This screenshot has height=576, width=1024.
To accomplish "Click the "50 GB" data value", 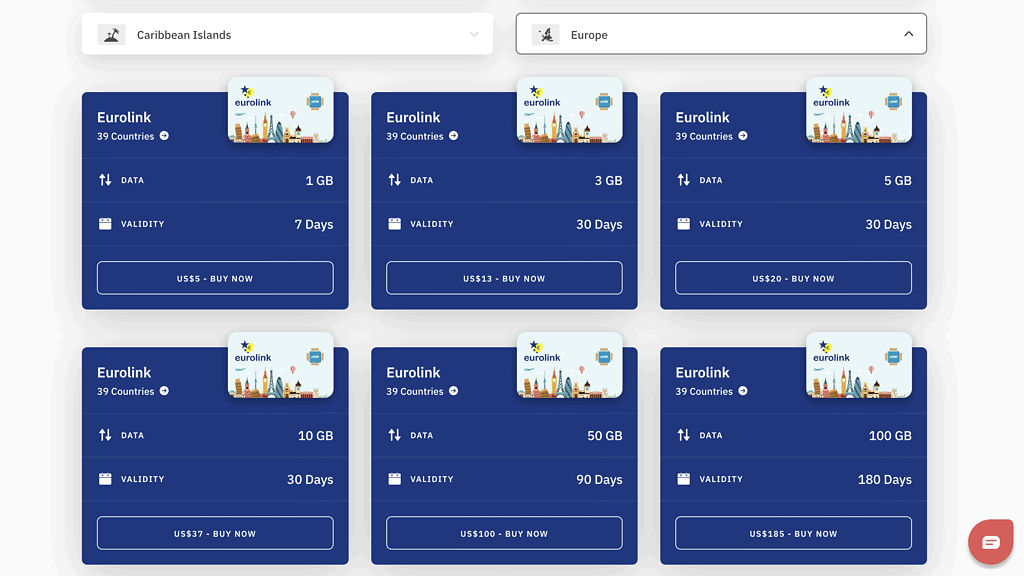I will pyautogui.click(x=605, y=436).
